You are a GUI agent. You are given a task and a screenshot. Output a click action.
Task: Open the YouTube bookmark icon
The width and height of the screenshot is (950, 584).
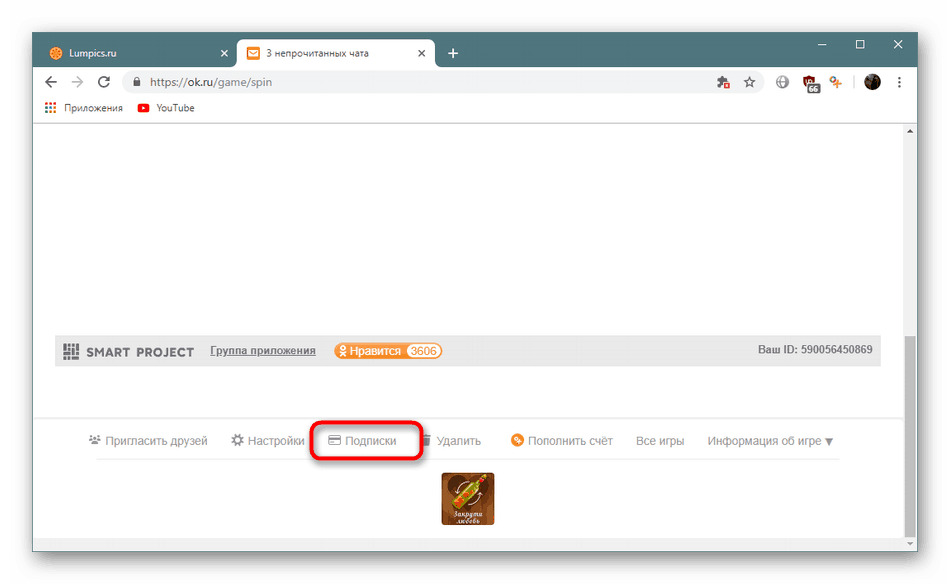tap(143, 108)
